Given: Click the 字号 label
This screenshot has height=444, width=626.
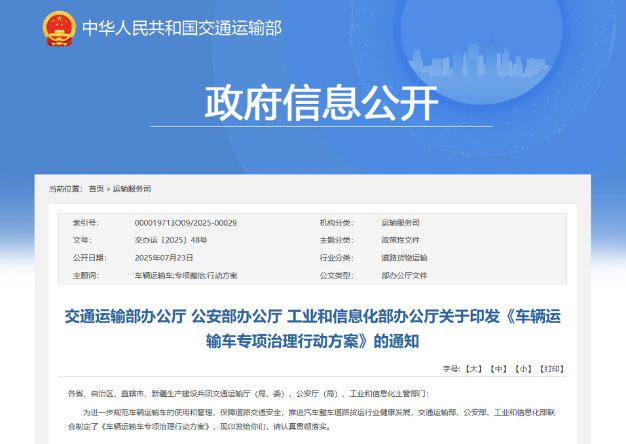Looking at the screenshot, I should click(x=452, y=369).
